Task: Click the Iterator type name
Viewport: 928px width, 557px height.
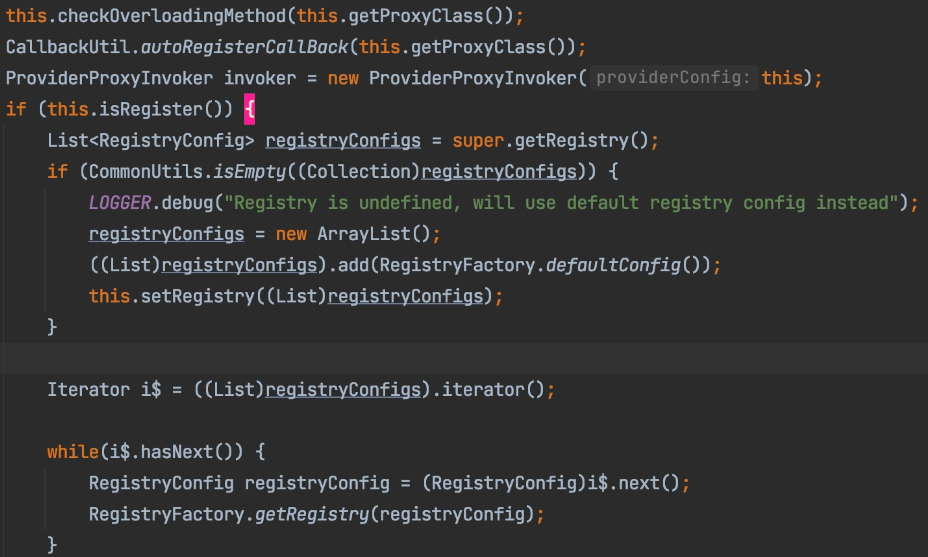Action: [x=89, y=389]
